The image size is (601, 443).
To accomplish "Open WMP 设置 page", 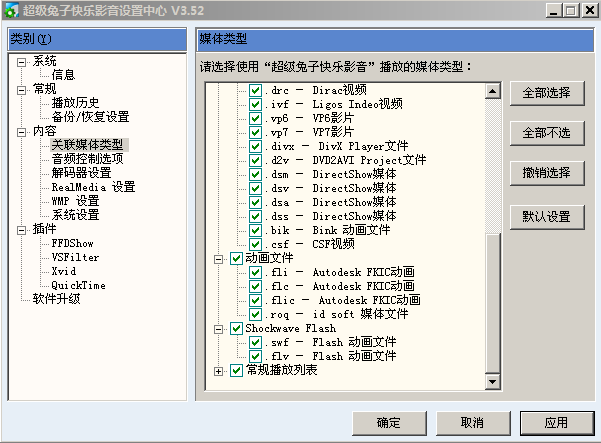I will (76, 201).
